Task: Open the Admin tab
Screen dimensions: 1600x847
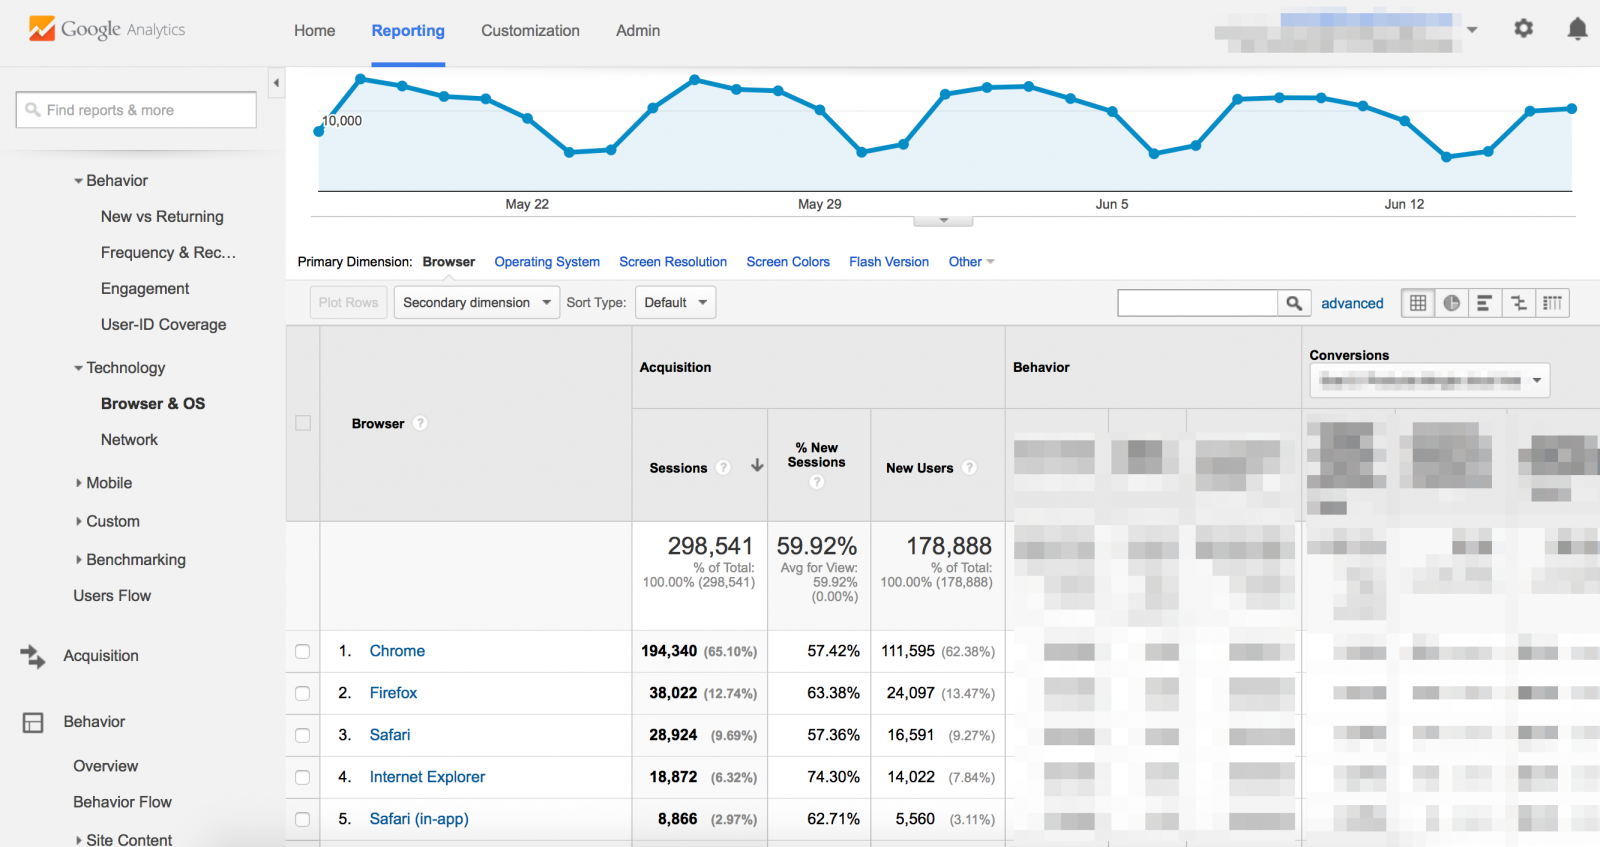Action: click(638, 31)
